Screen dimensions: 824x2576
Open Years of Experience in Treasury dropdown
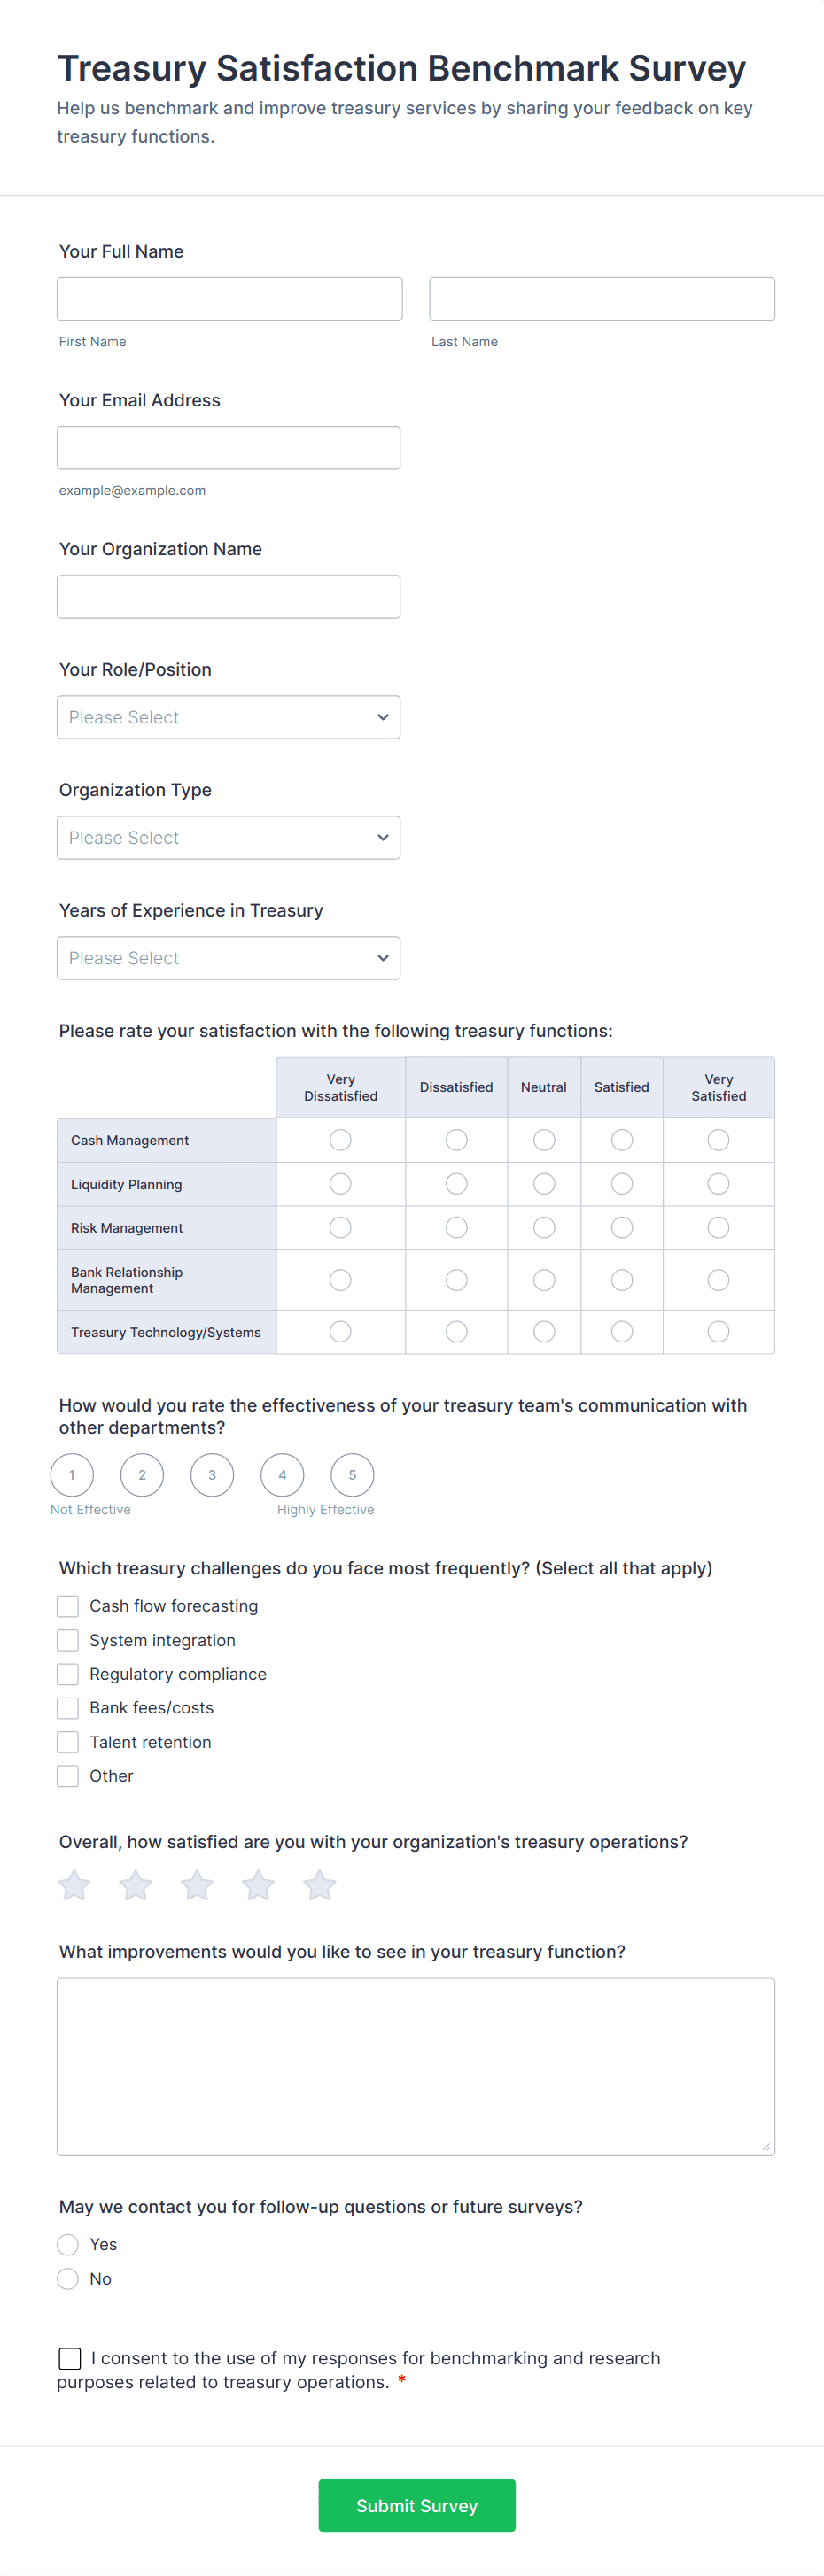click(x=229, y=958)
